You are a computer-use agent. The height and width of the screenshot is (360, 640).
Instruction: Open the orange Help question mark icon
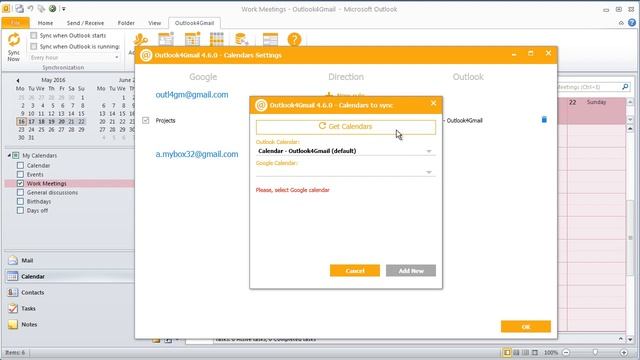(294, 40)
